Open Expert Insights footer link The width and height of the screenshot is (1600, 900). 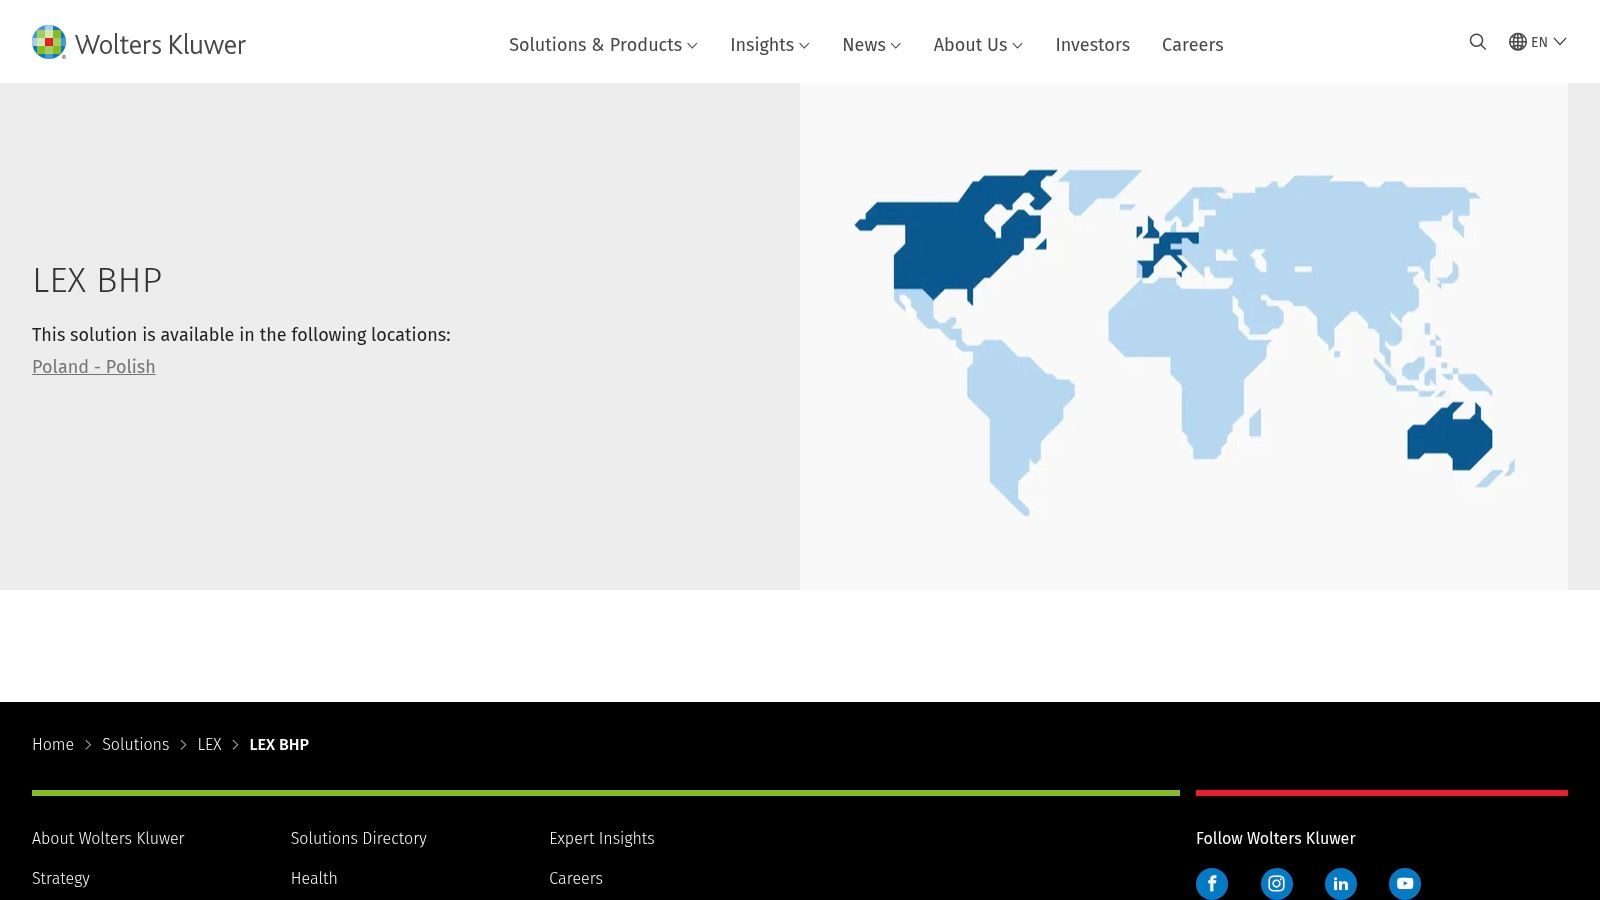[x=602, y=839]
